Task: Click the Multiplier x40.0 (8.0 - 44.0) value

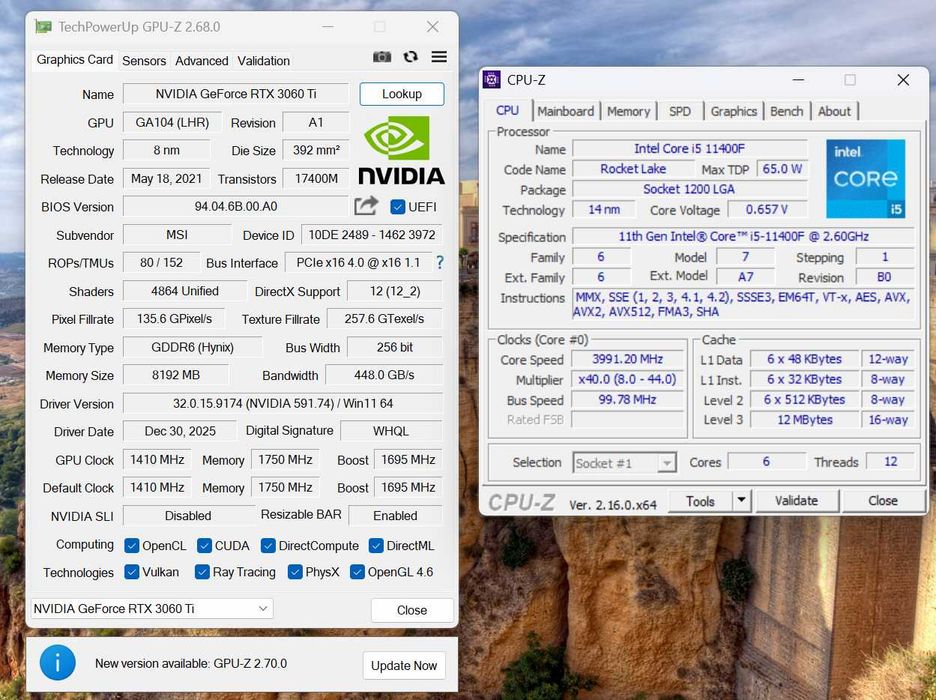Action: tap(627, 380)
